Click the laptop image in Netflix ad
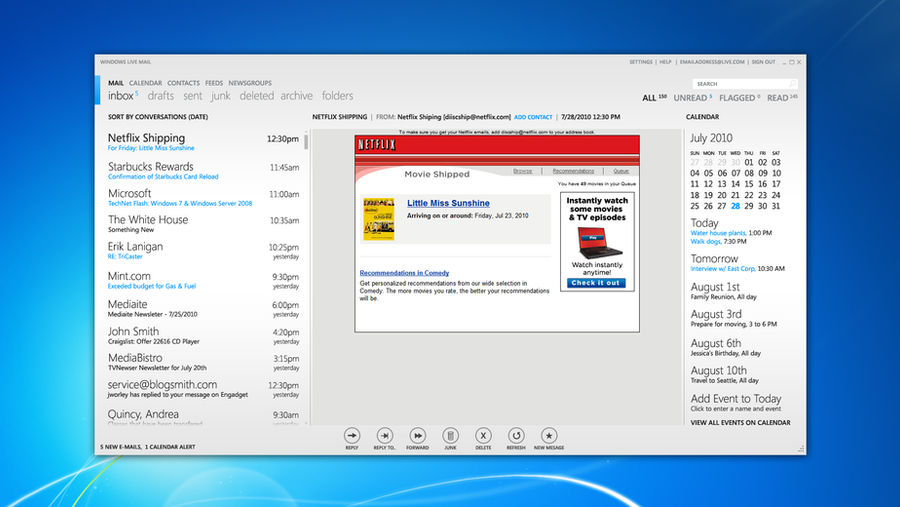The width and height of the screenshot is (900, 507). pos(598,243)
